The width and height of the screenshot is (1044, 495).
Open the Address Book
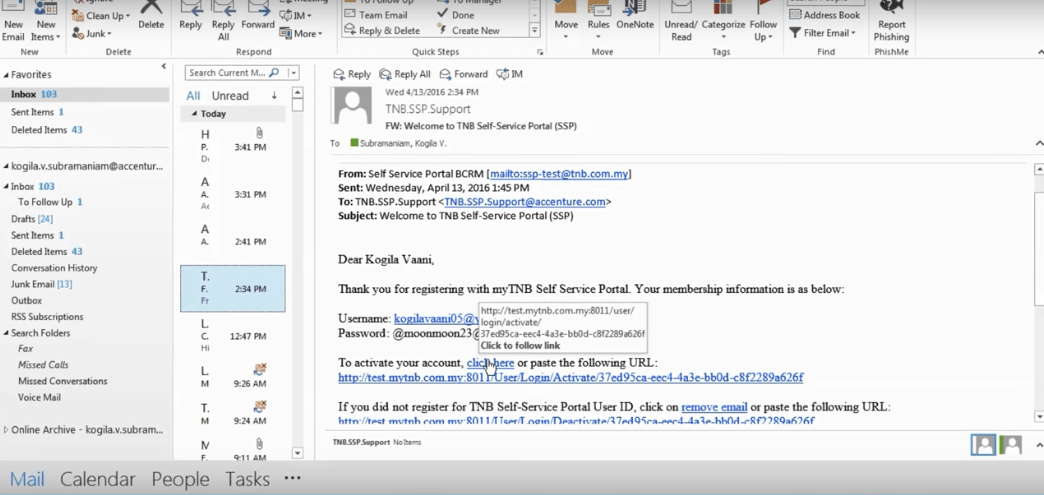coord(824,15)
